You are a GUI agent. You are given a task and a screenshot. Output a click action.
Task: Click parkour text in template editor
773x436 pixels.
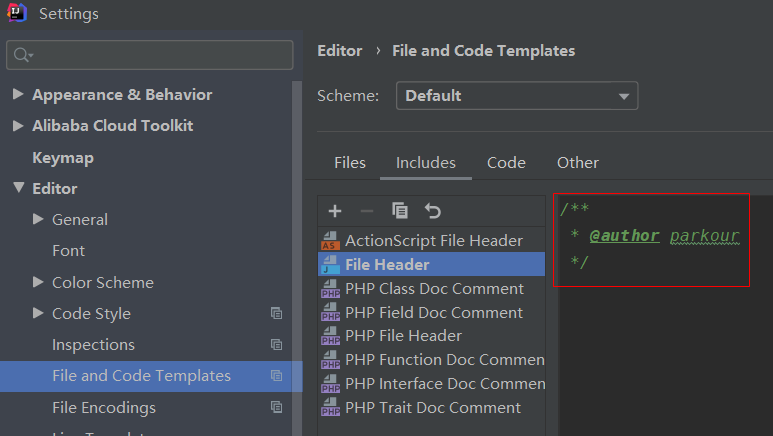tap(704, 236)
